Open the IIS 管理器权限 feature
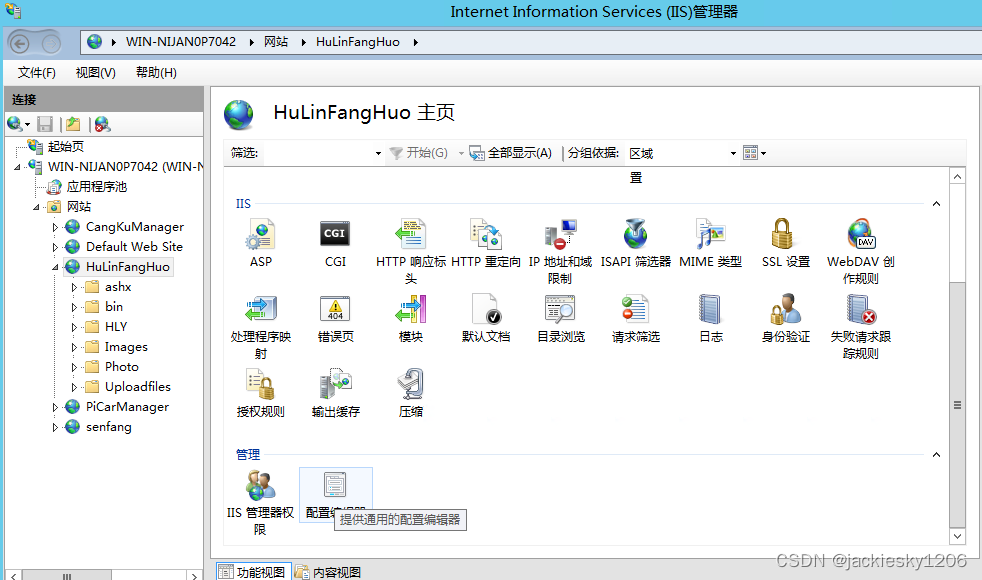This screenshot has width=982, height=580. 258,488
